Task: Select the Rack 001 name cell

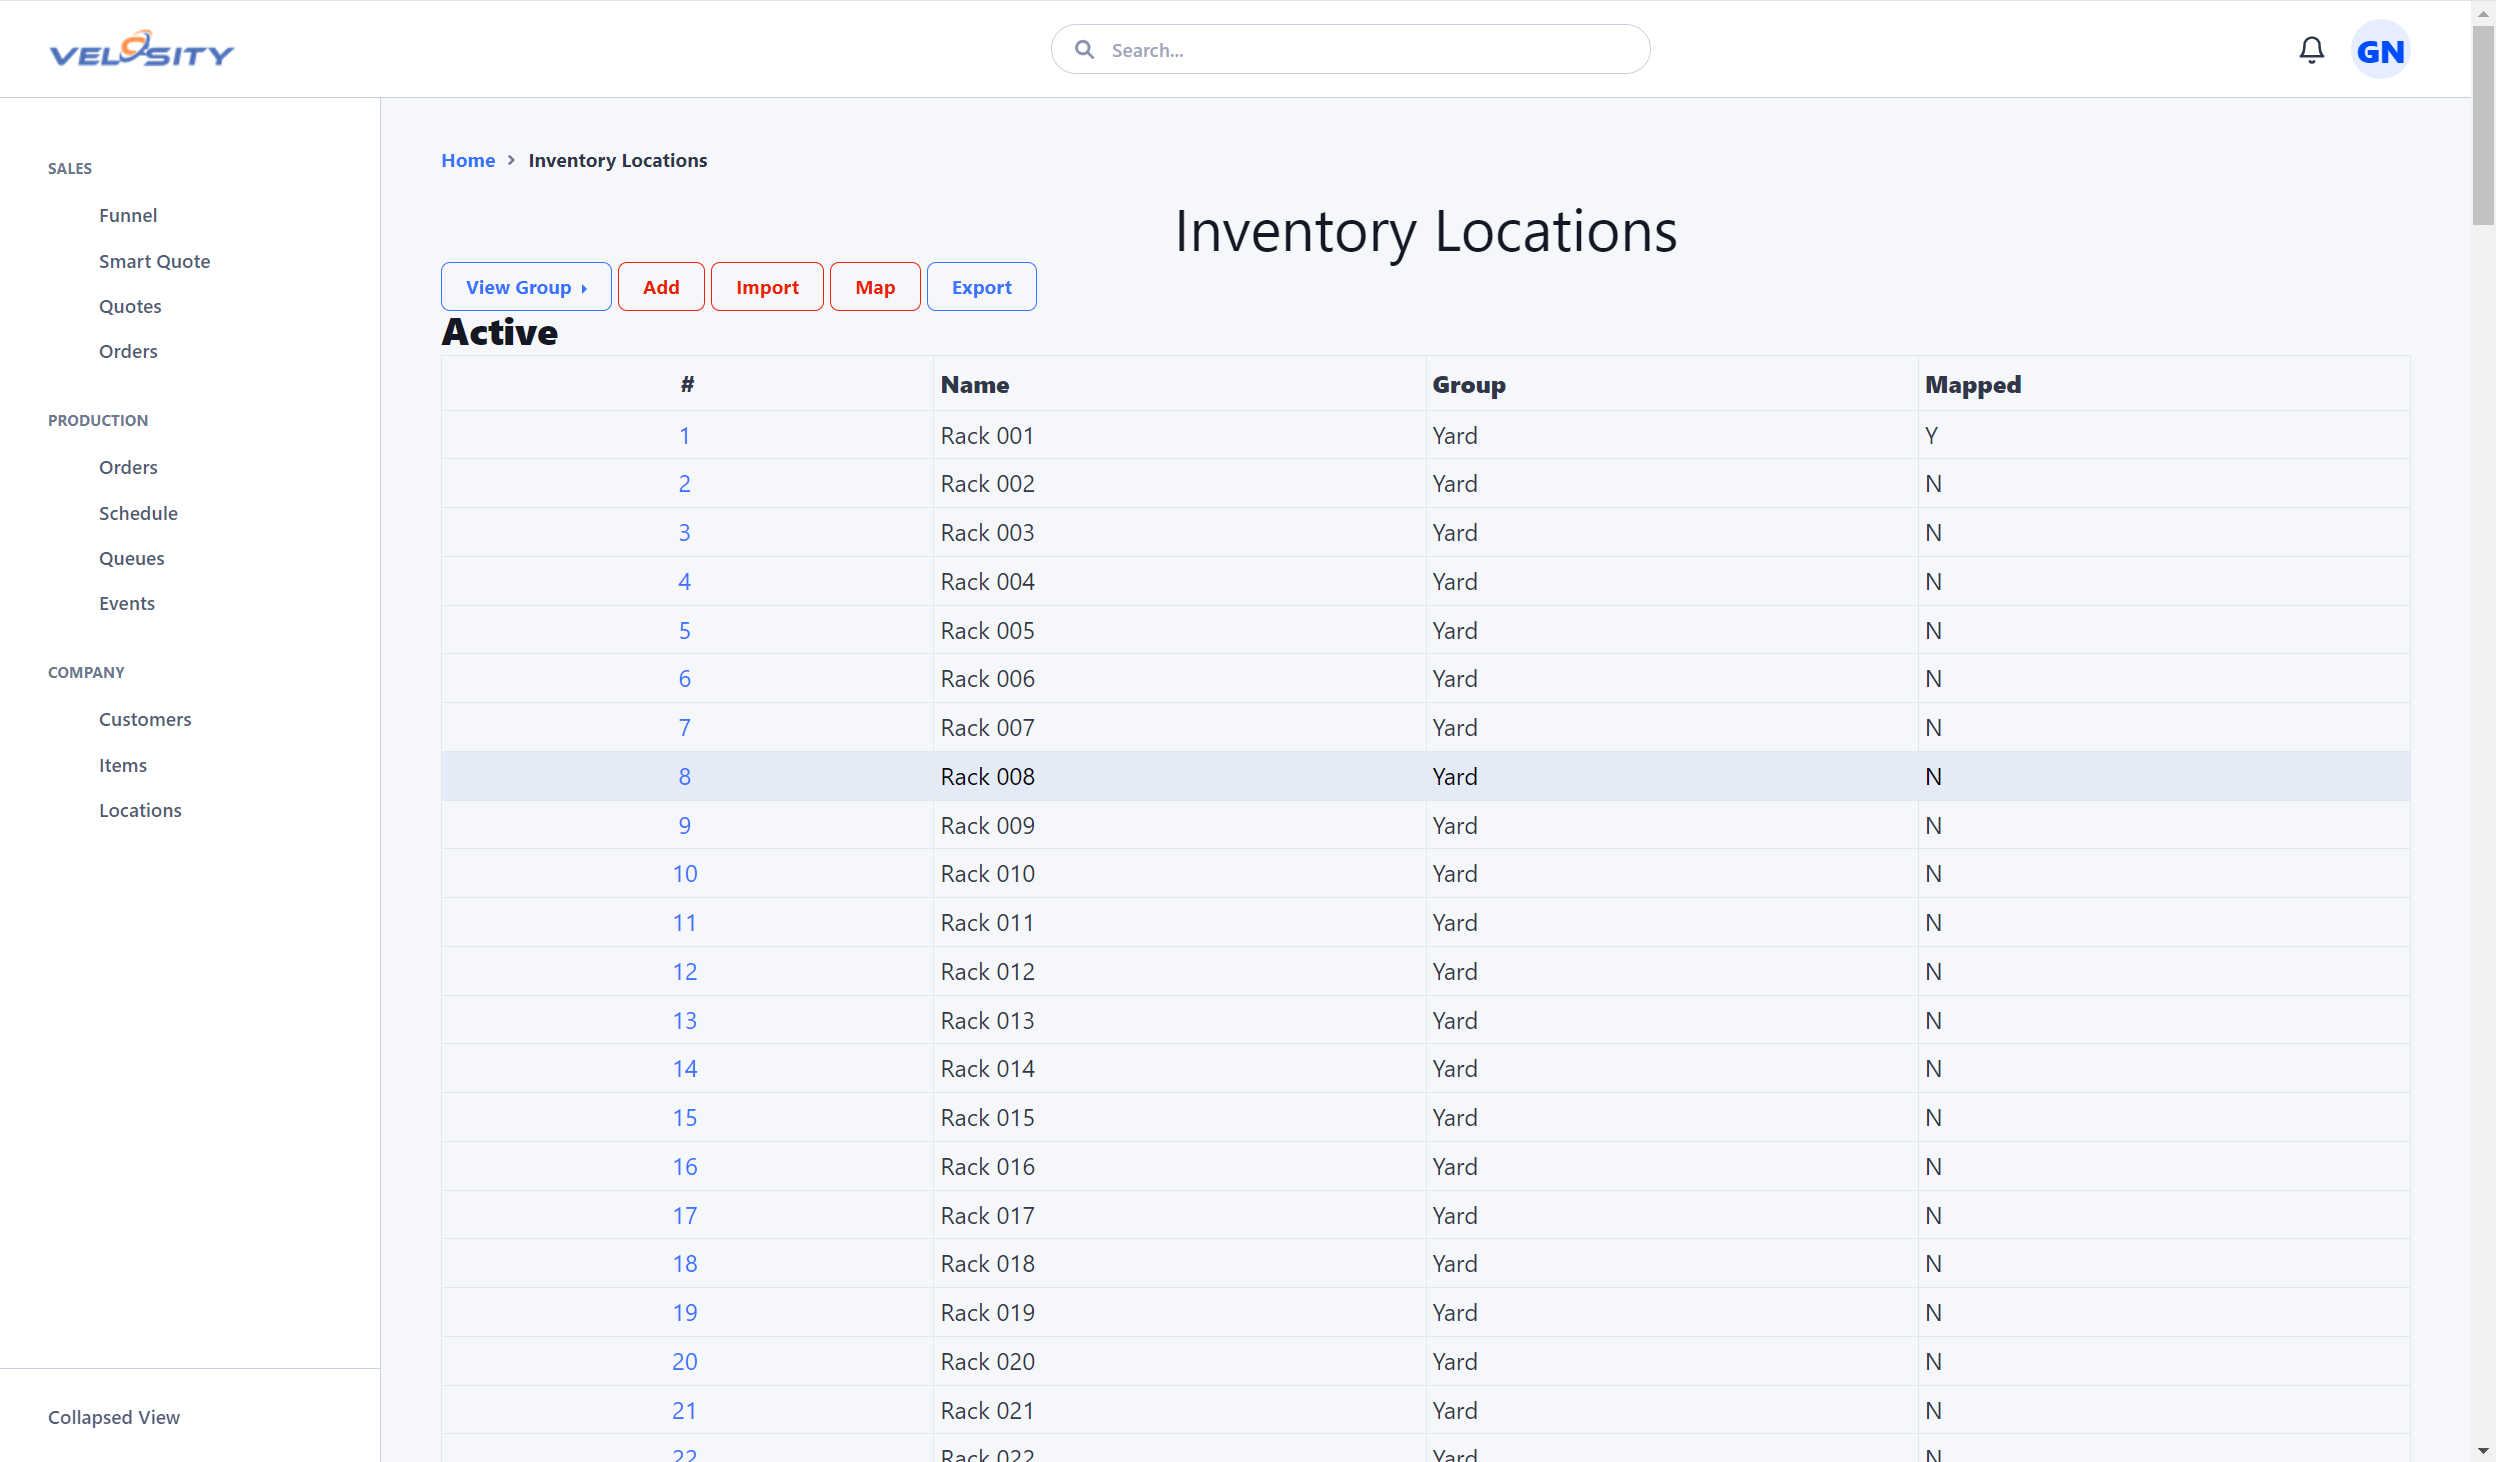Action: 1179,435
